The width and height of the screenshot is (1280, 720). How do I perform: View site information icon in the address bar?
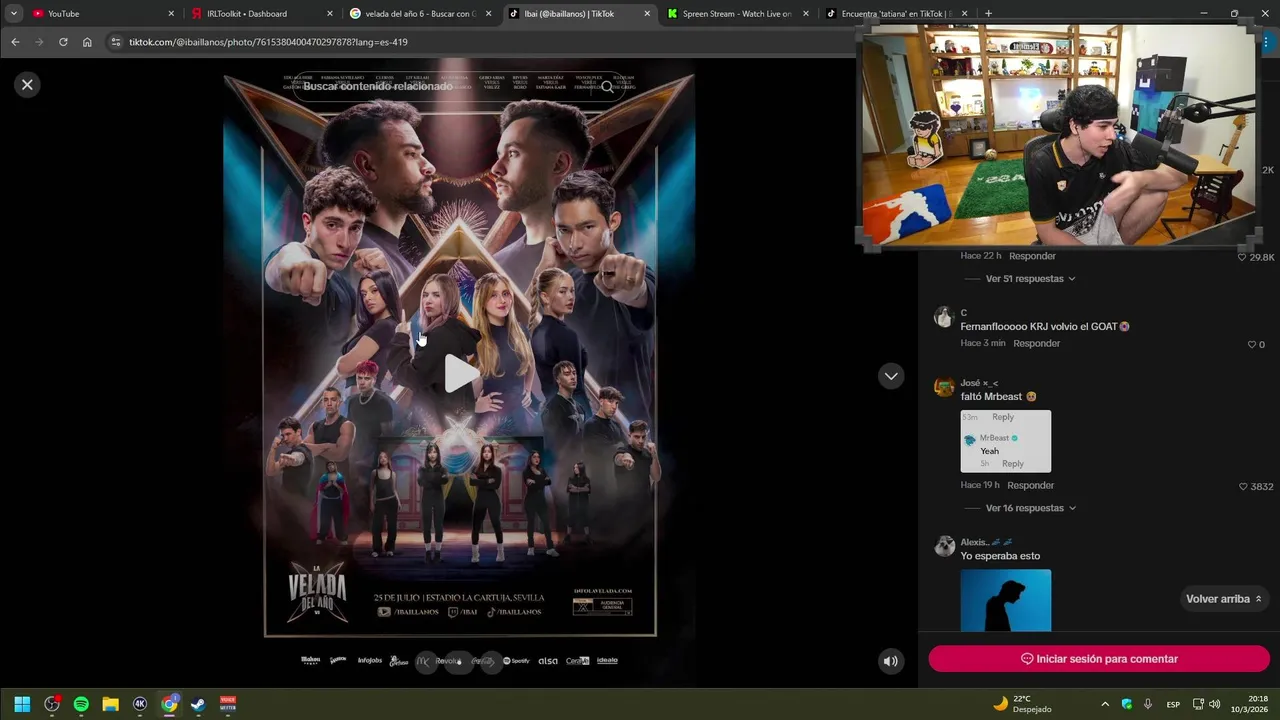[x=116, y=42]
